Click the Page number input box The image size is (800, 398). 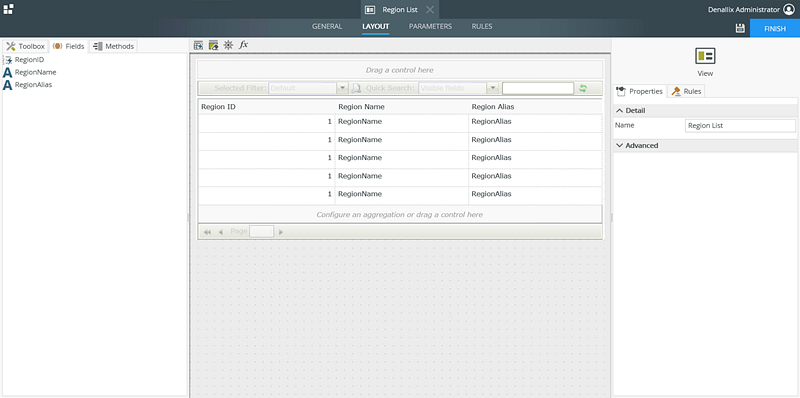261,232
